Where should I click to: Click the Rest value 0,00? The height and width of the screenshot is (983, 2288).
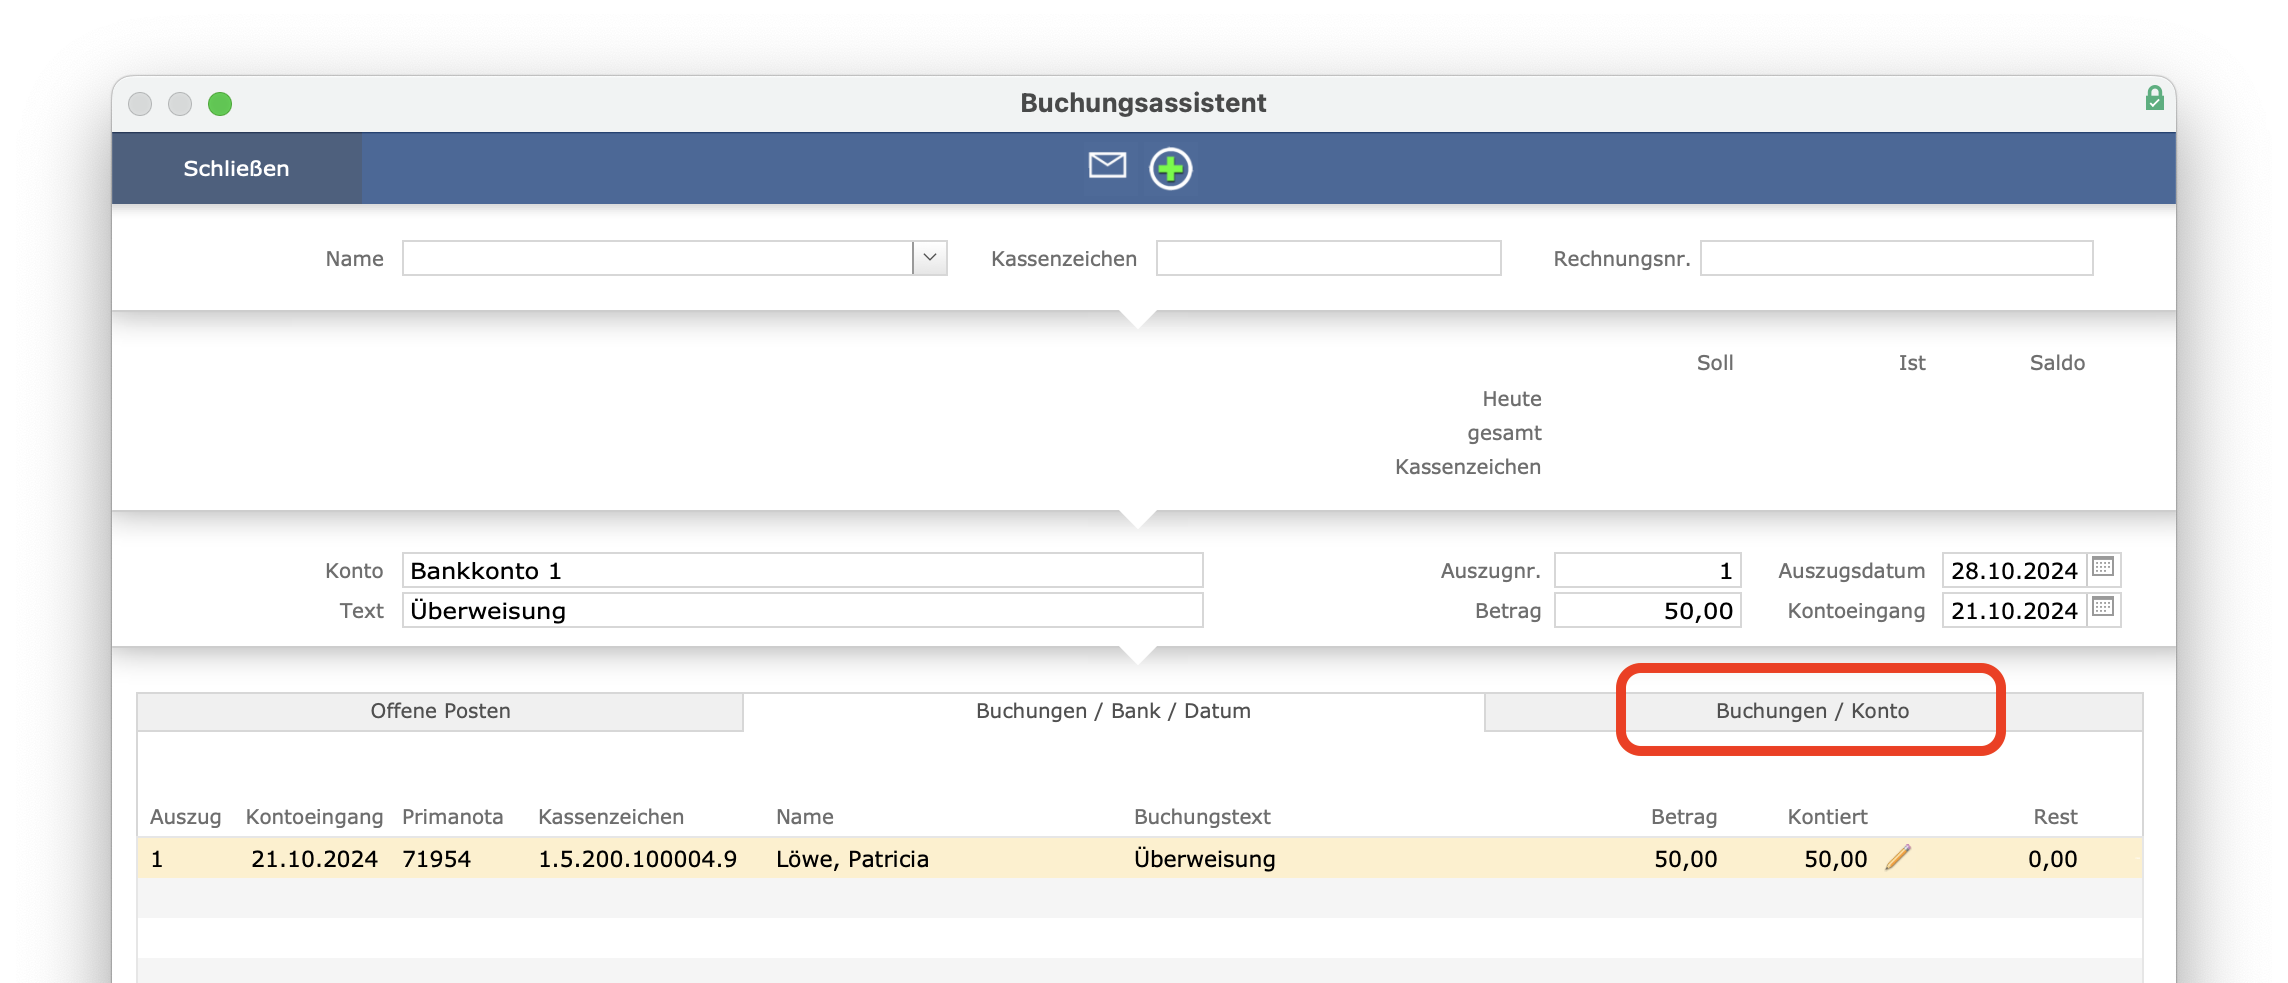(x=2052, y=859)
